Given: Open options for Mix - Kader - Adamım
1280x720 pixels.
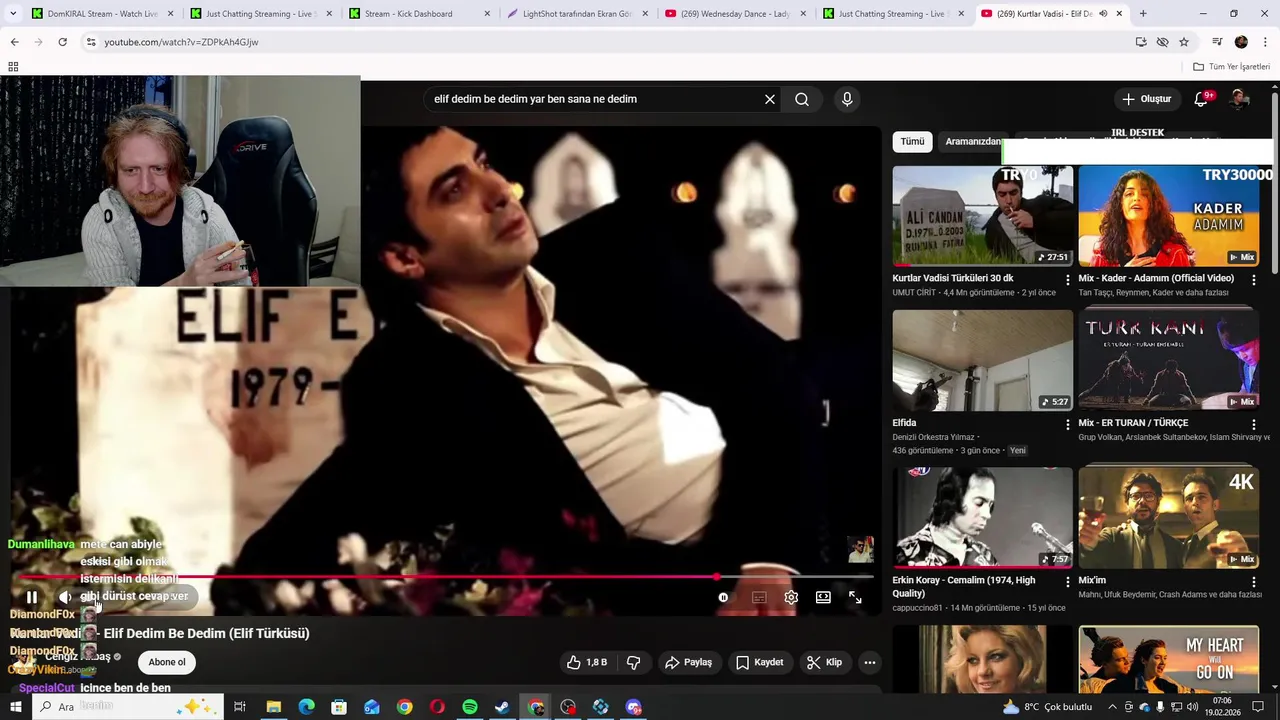Looking at the screenshot, I should (x=1253, y=280).
